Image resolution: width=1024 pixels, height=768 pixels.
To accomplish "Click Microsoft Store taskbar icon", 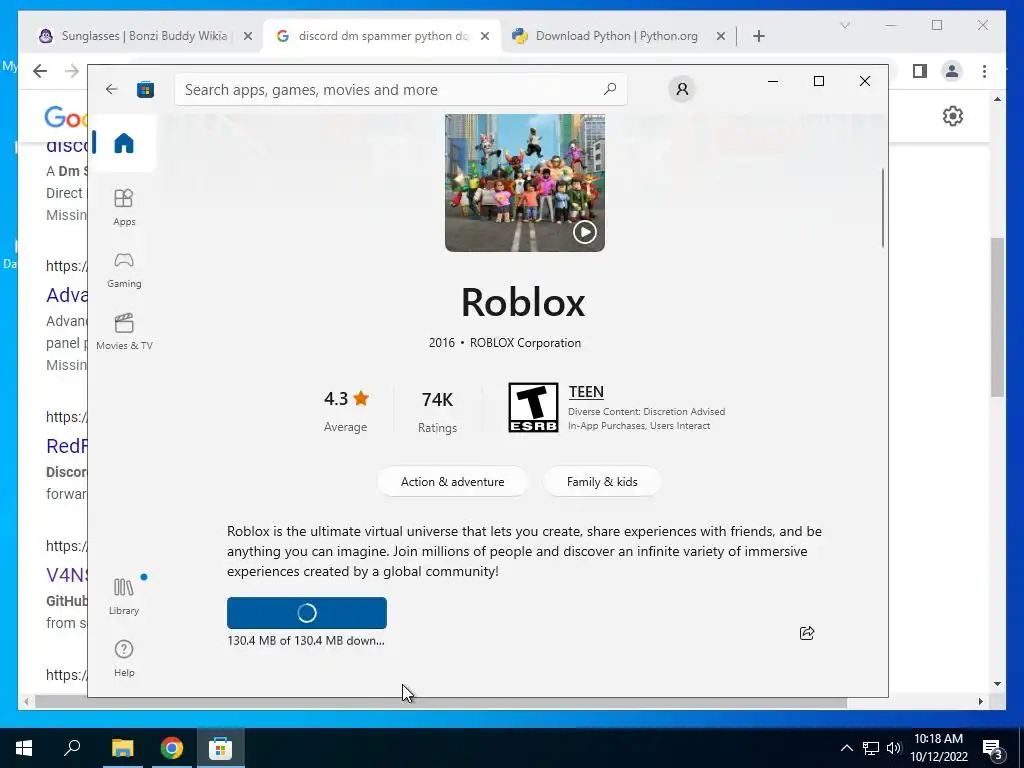I will [x=221, y=748].
